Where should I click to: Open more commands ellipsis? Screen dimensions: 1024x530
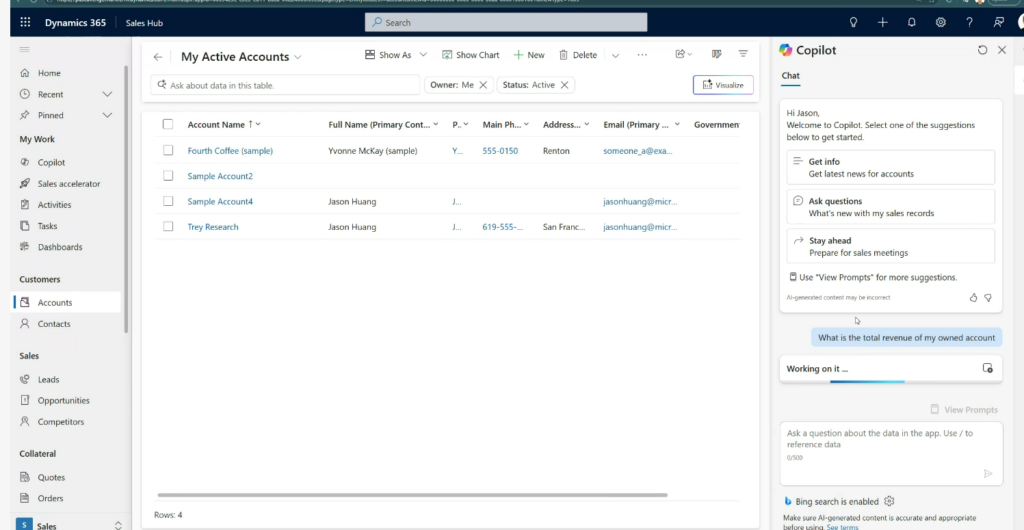(642, 55)
